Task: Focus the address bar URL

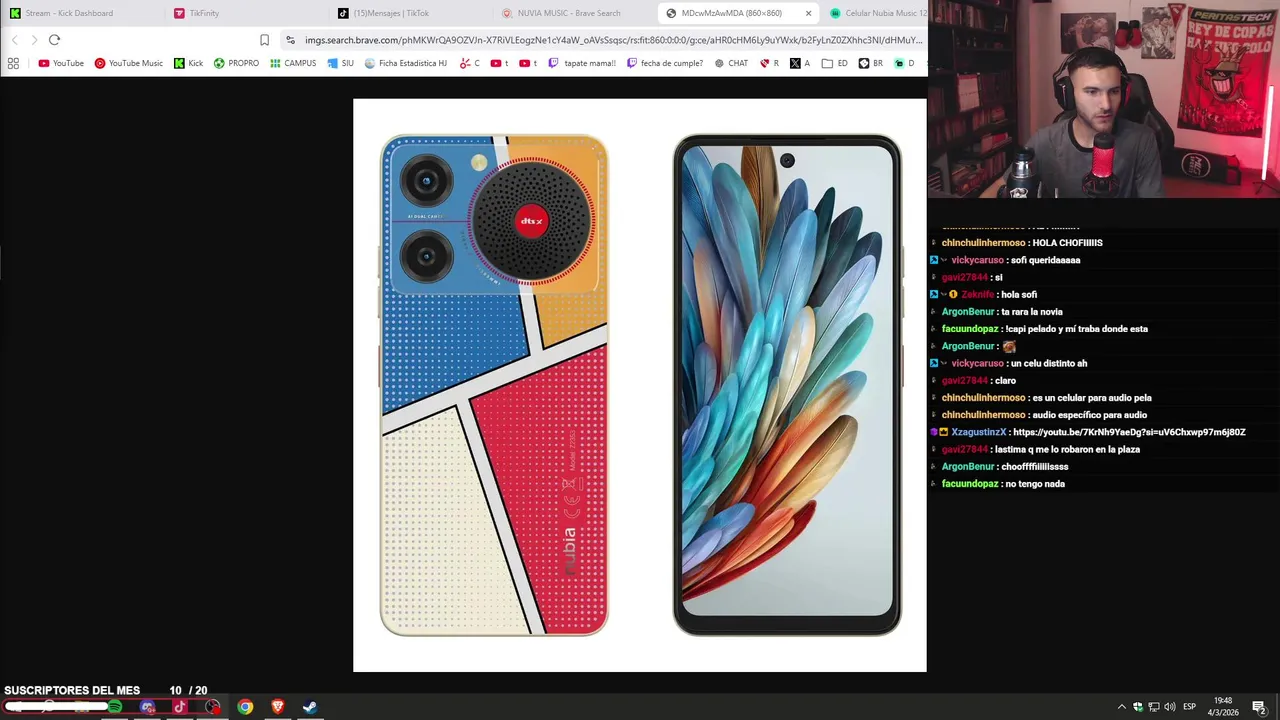Action: click(613, 40)
